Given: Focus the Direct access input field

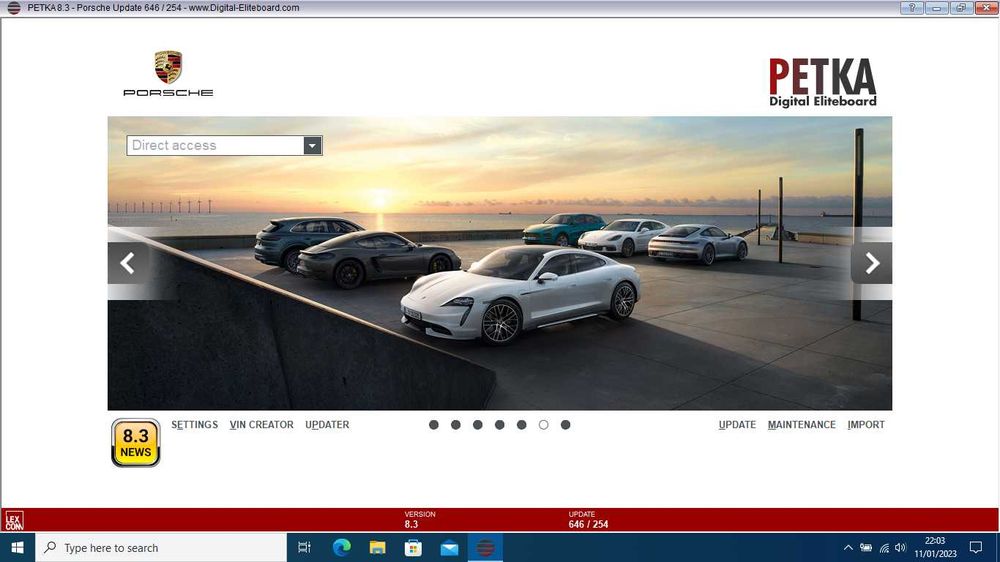Looking at the screenshot, I should pos(216,145).
